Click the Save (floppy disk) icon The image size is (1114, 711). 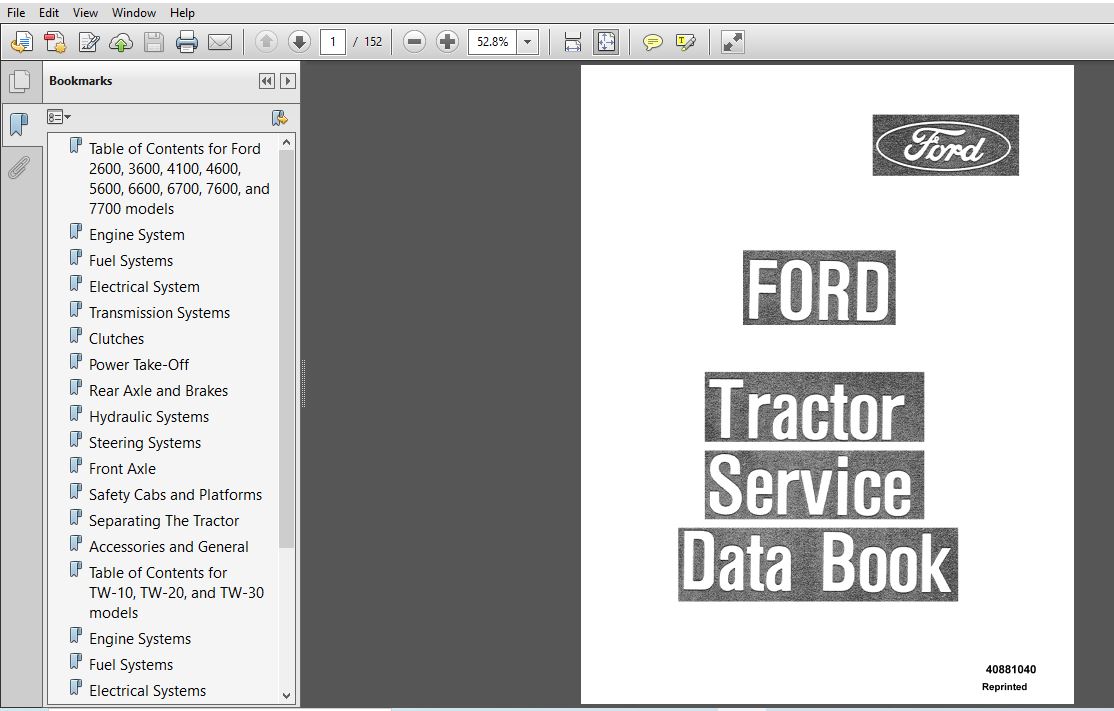tap(154, 42)
